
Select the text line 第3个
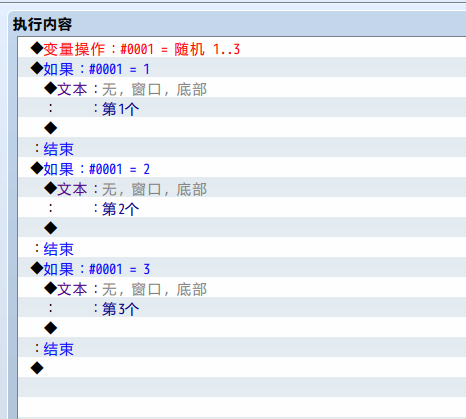(x=242, y=307)
